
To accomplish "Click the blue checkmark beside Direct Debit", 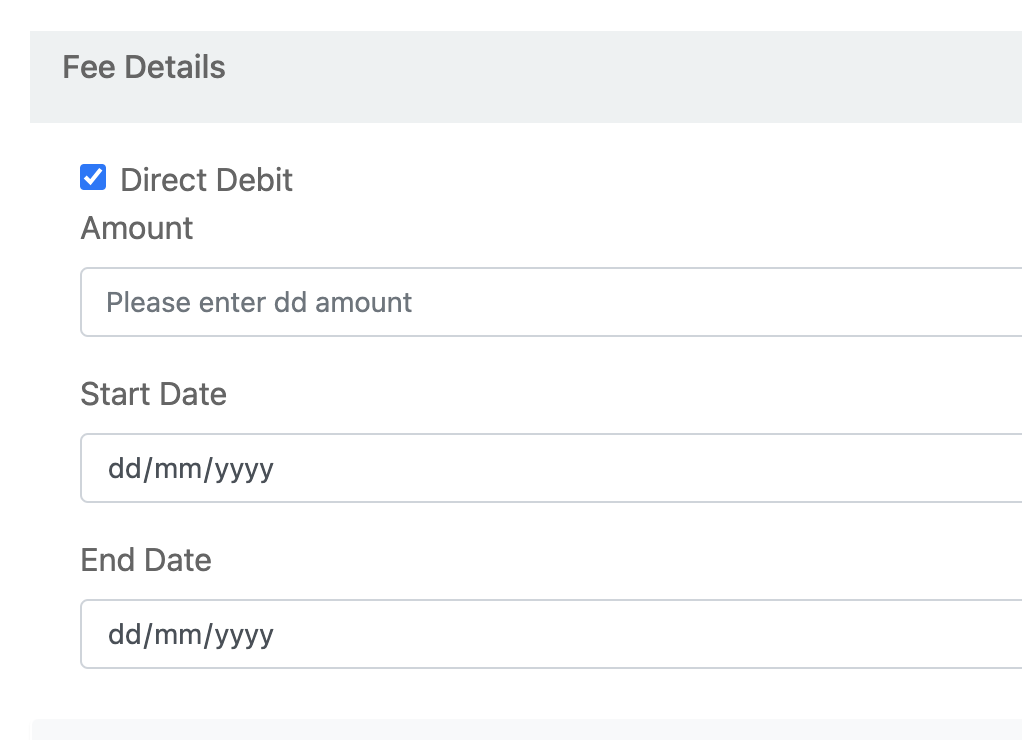I will click(x=93, y=177).
